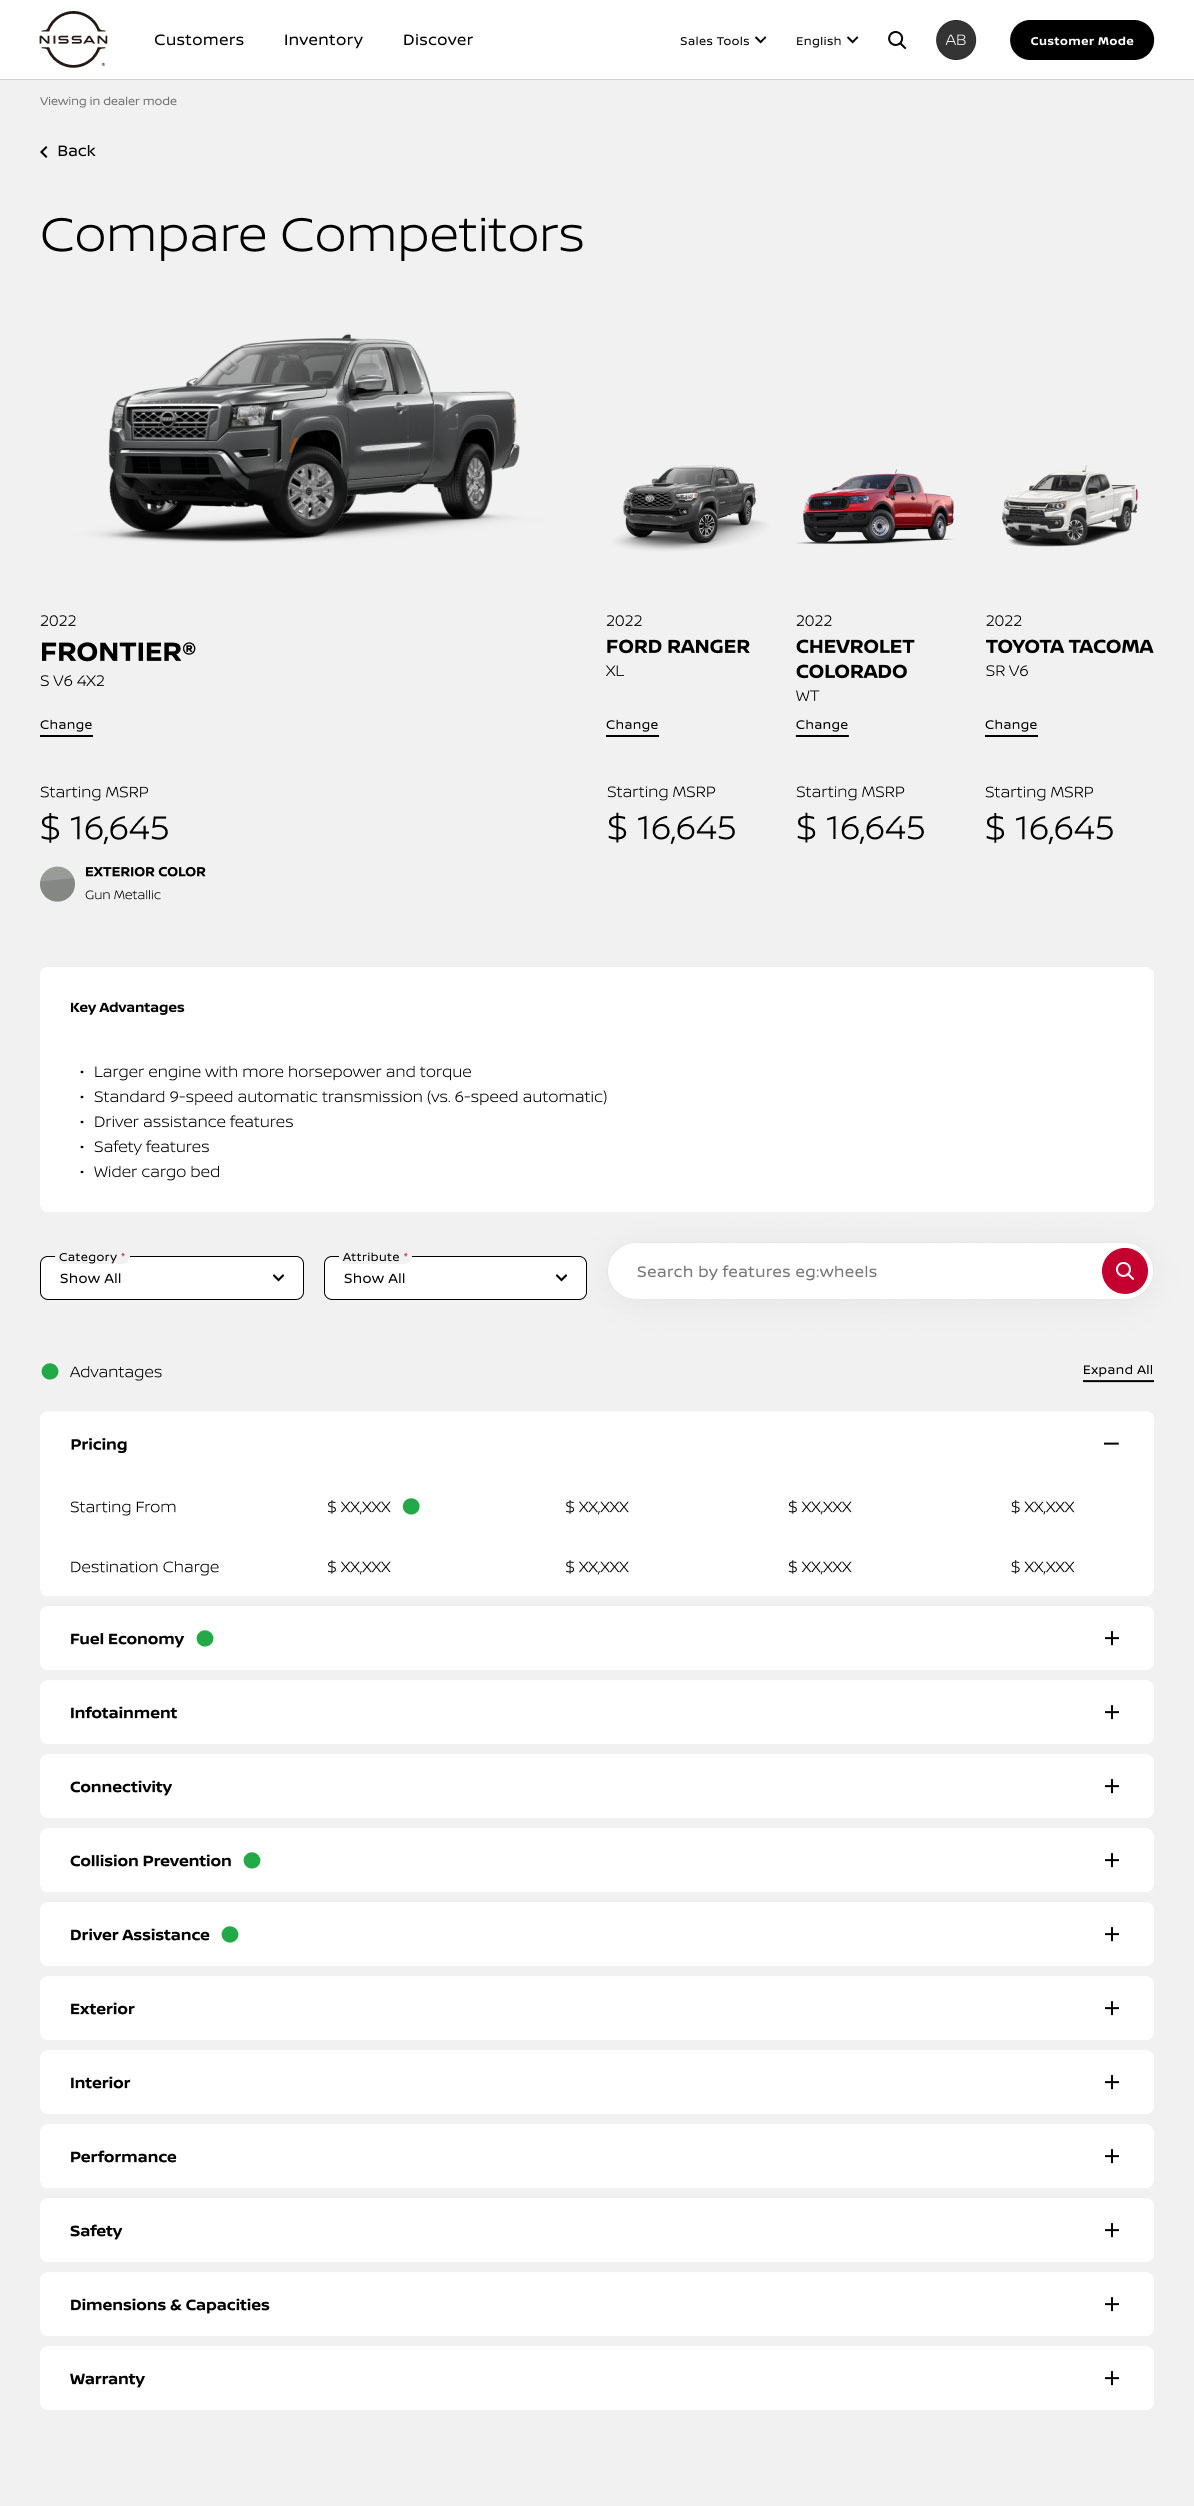1194x2506 pixels.
Task: Click the large Frontier truck image
Action: coord(314,436)
